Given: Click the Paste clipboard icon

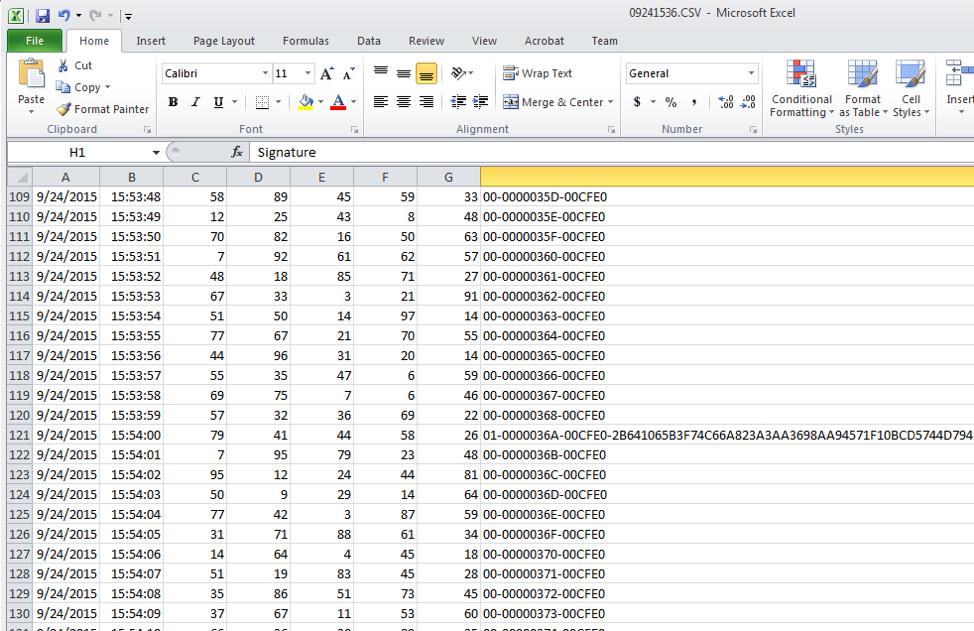Looking at the screenshot, I should [31, 74].
